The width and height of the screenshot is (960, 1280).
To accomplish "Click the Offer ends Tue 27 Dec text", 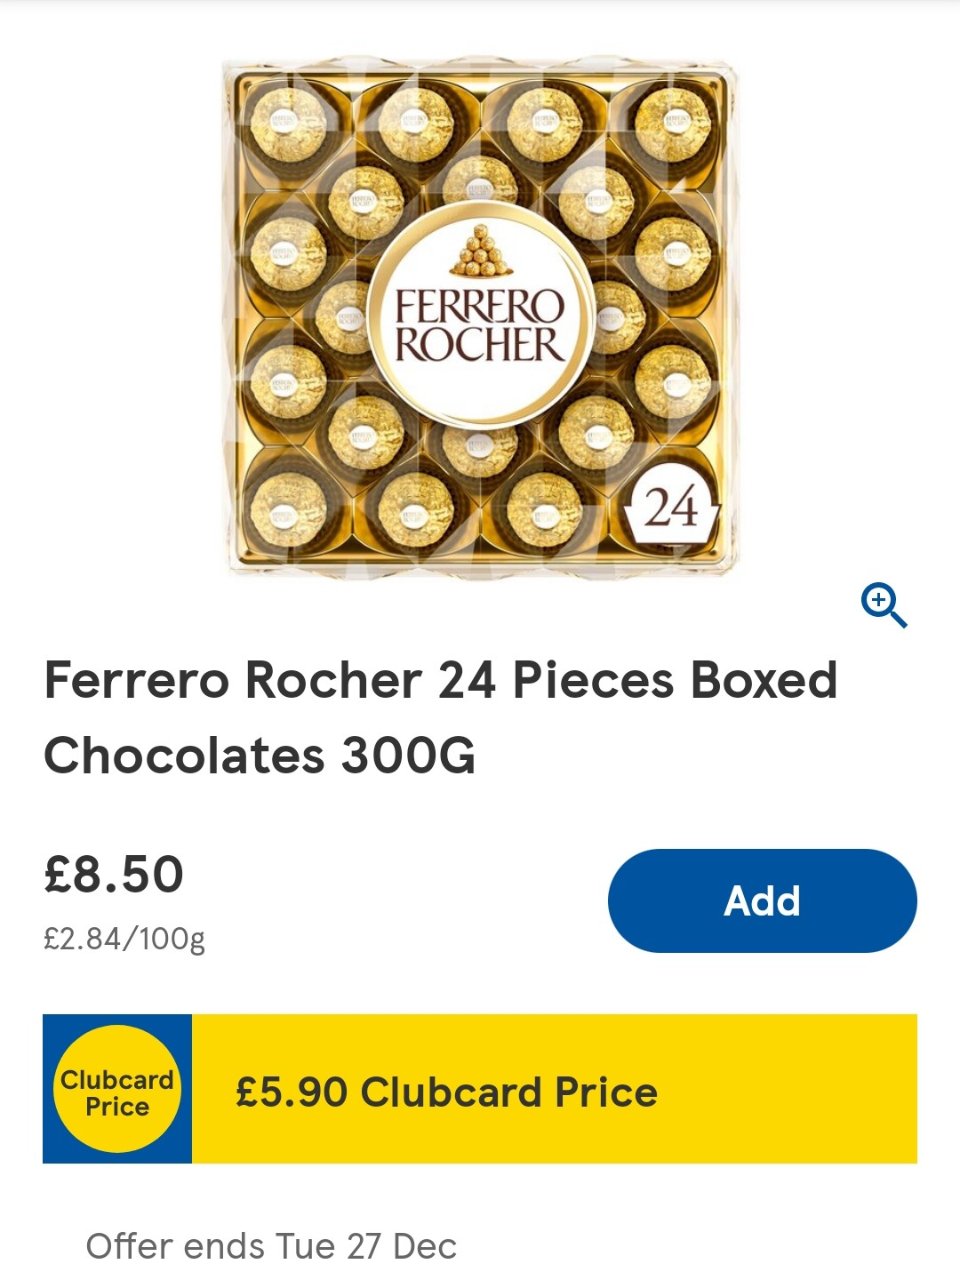I will [271, 1246].
